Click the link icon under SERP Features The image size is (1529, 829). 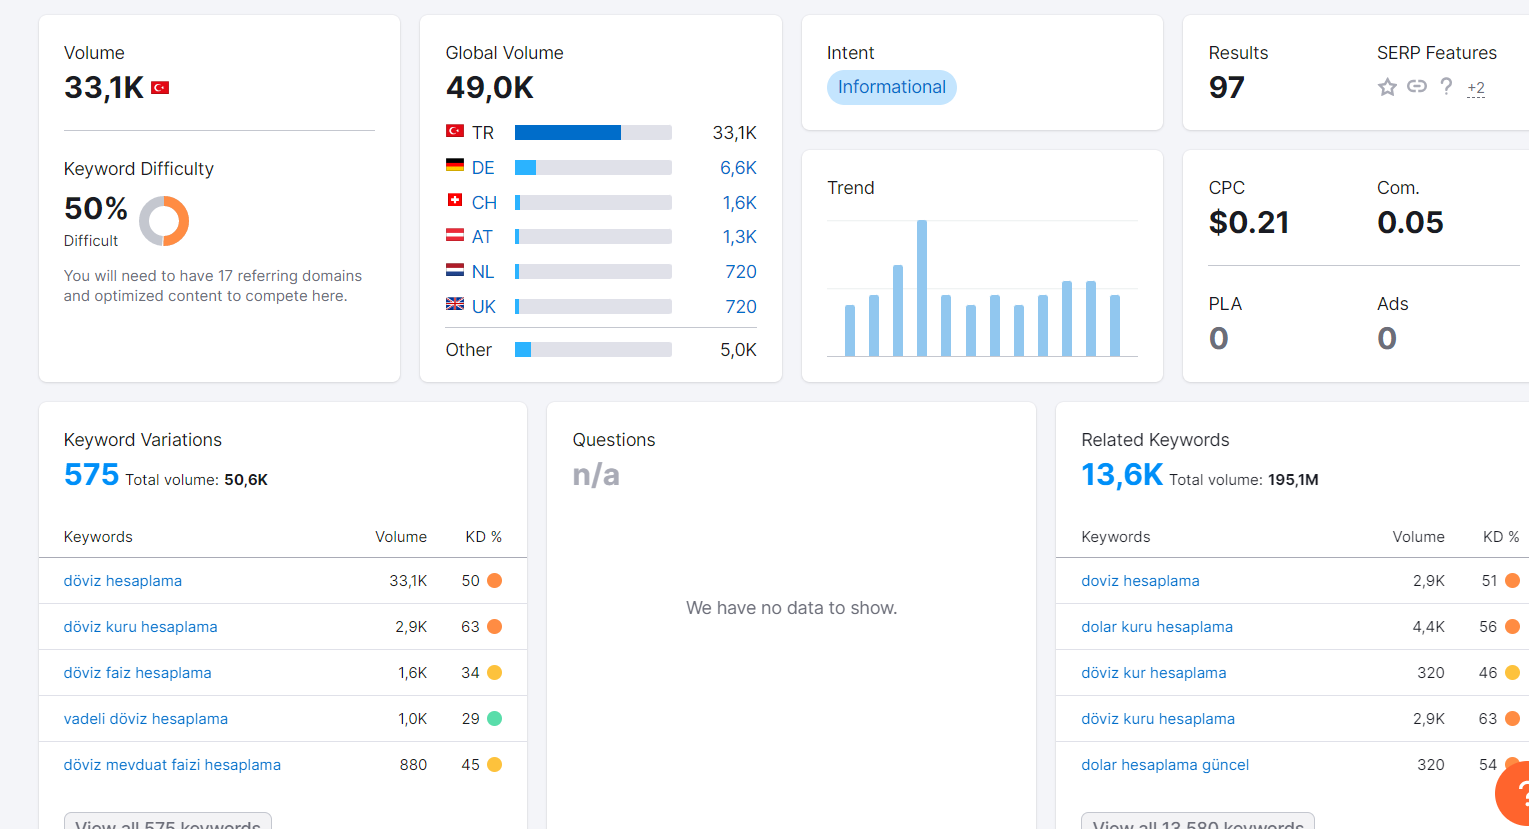[1417, 87]
